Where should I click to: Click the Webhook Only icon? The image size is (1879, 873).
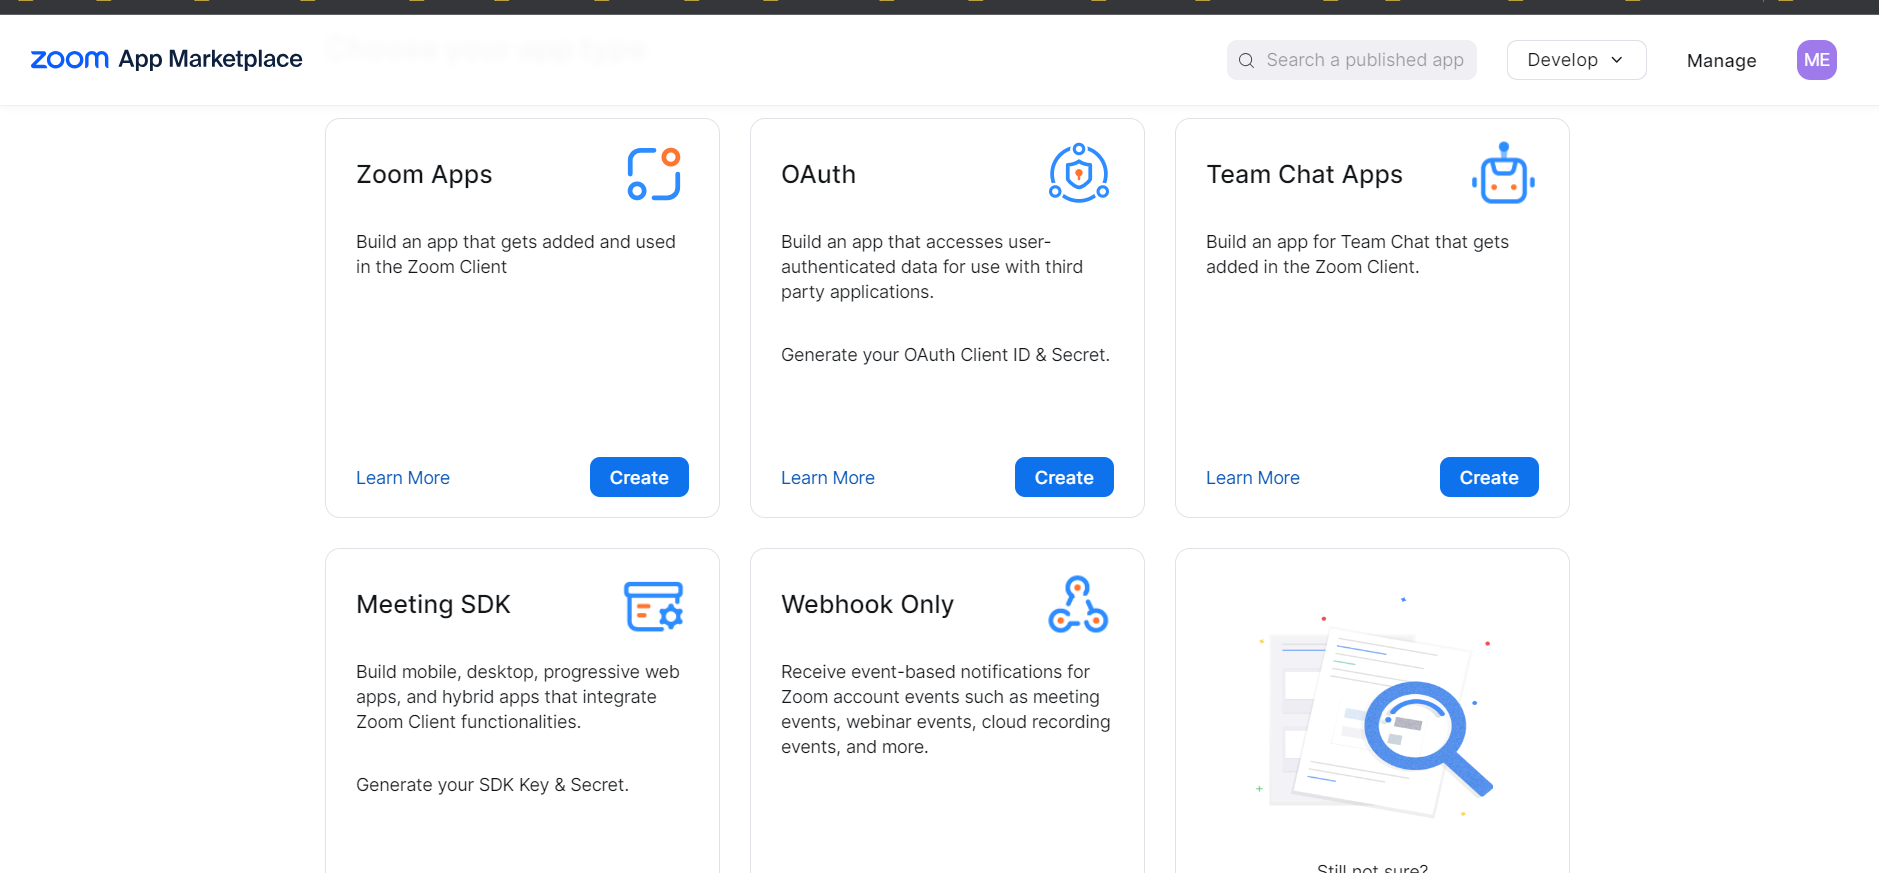[x=1078, y=604]
